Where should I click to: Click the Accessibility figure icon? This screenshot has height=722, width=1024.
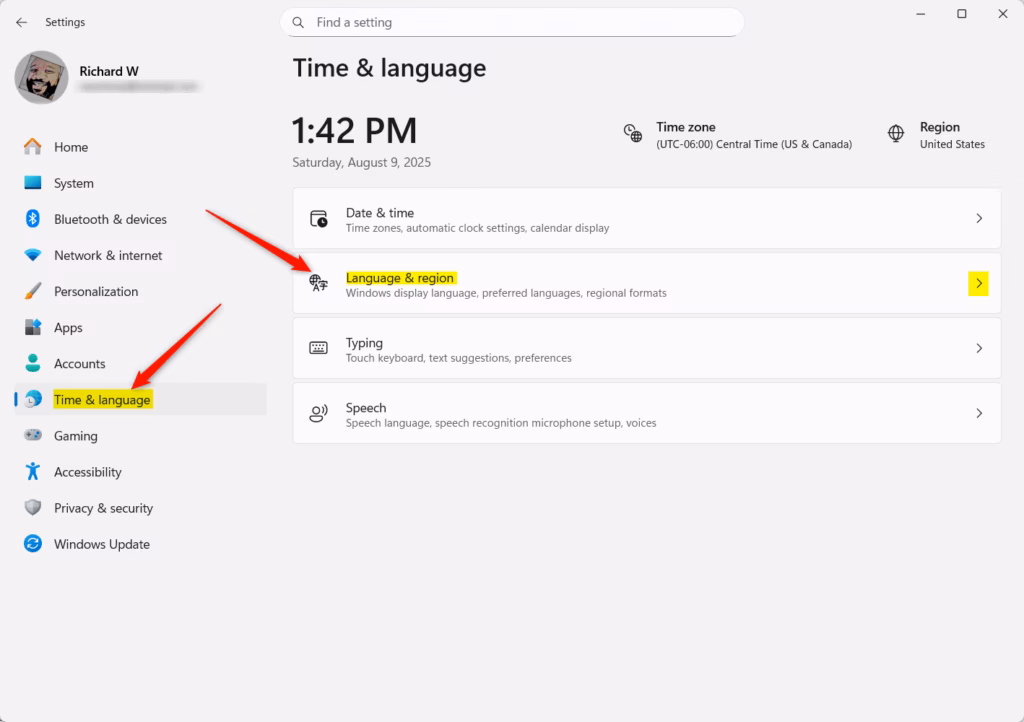[x=33, y=472]
